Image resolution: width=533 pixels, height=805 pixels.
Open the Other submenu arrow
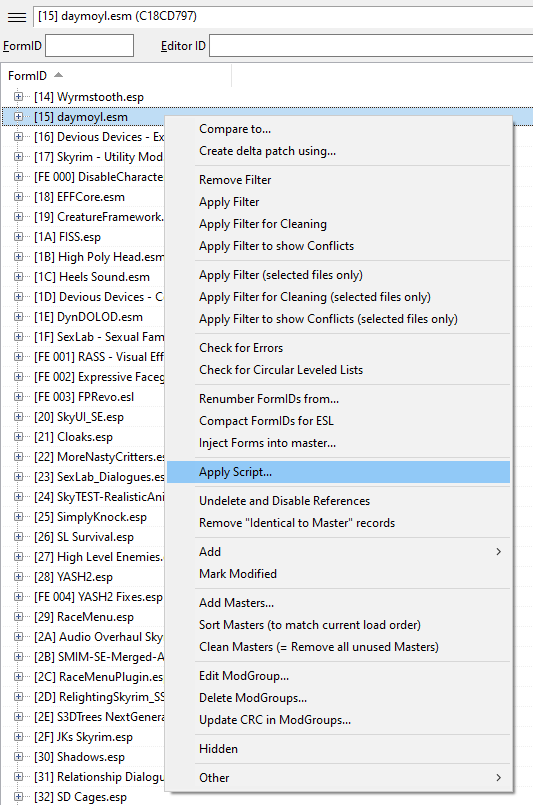[x=498, y=778]
